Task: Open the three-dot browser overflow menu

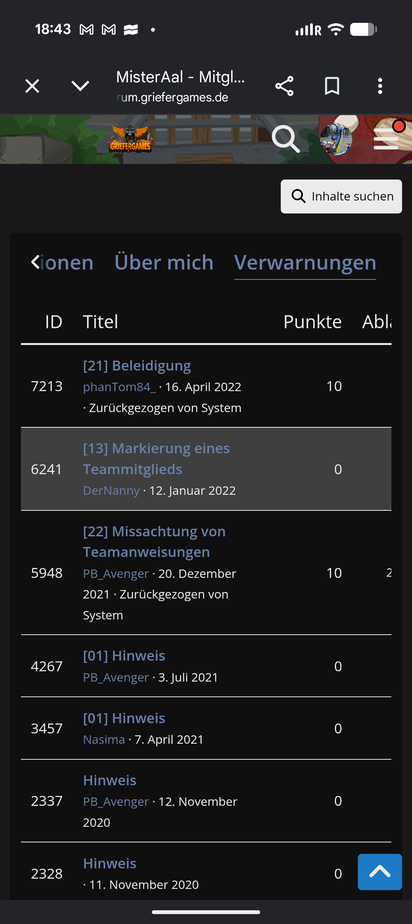Action: click(x=380, y=86)
